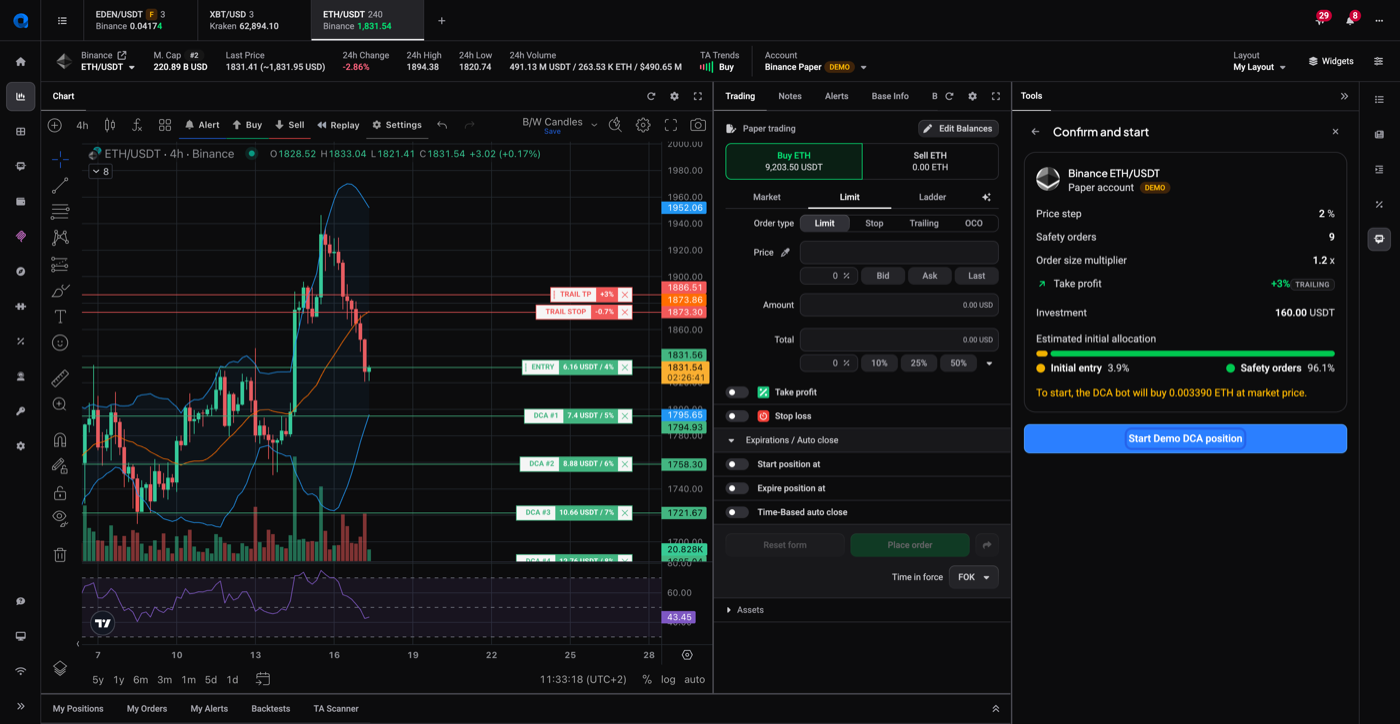Open fullscreen chart mode from chart toolbar
The width and height of the screenshot is (1400, 724).
671,125
